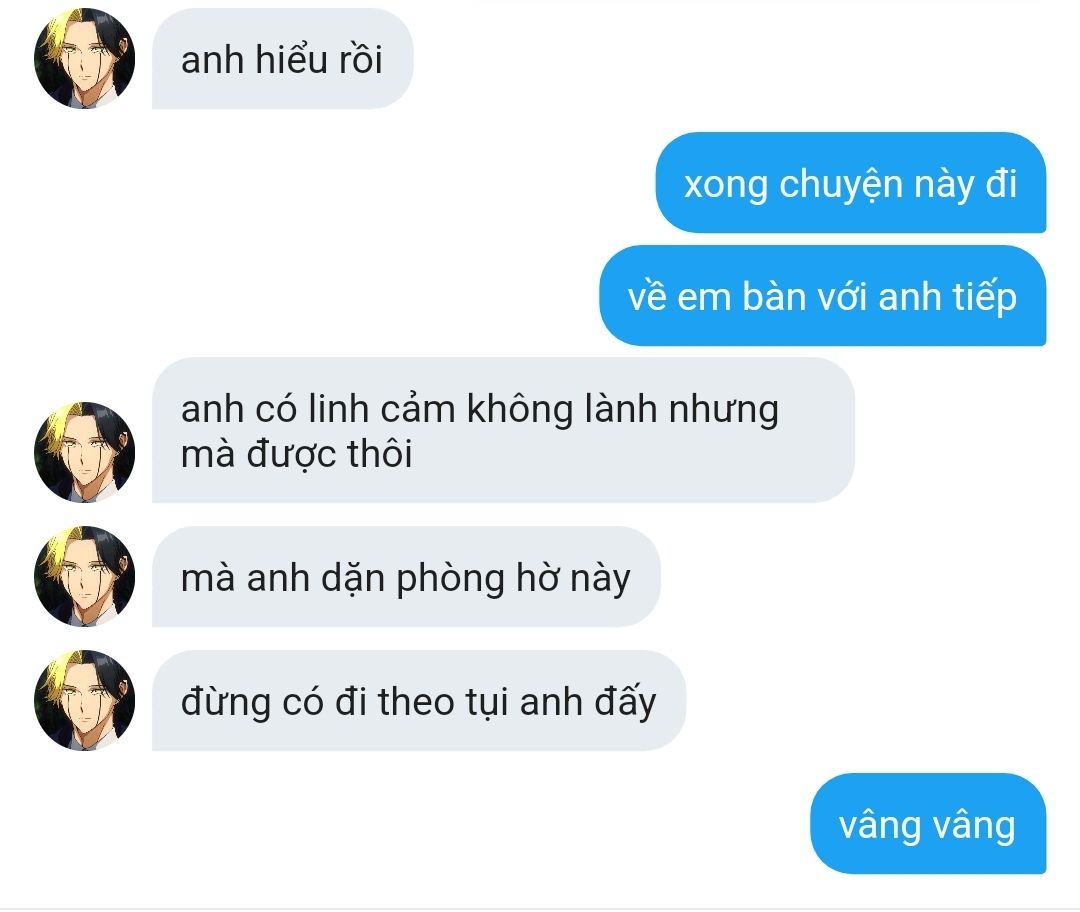Tap the 'mà anh dặn phòng hờ này' message
The width and height of the screenshot is (1080, 912).
(x=406, y=577)
